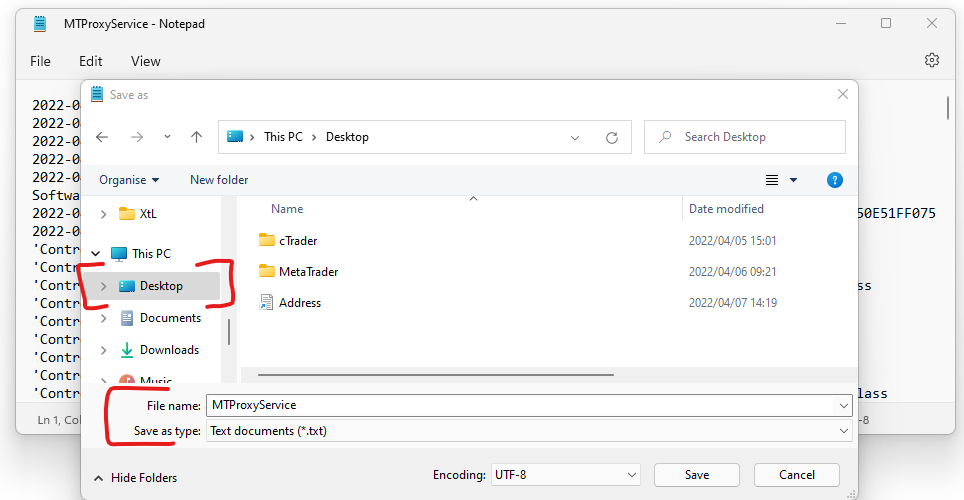Select the MetaTrader folder row
This screenshot has width=964, height=500.
(x=308, y=271)
